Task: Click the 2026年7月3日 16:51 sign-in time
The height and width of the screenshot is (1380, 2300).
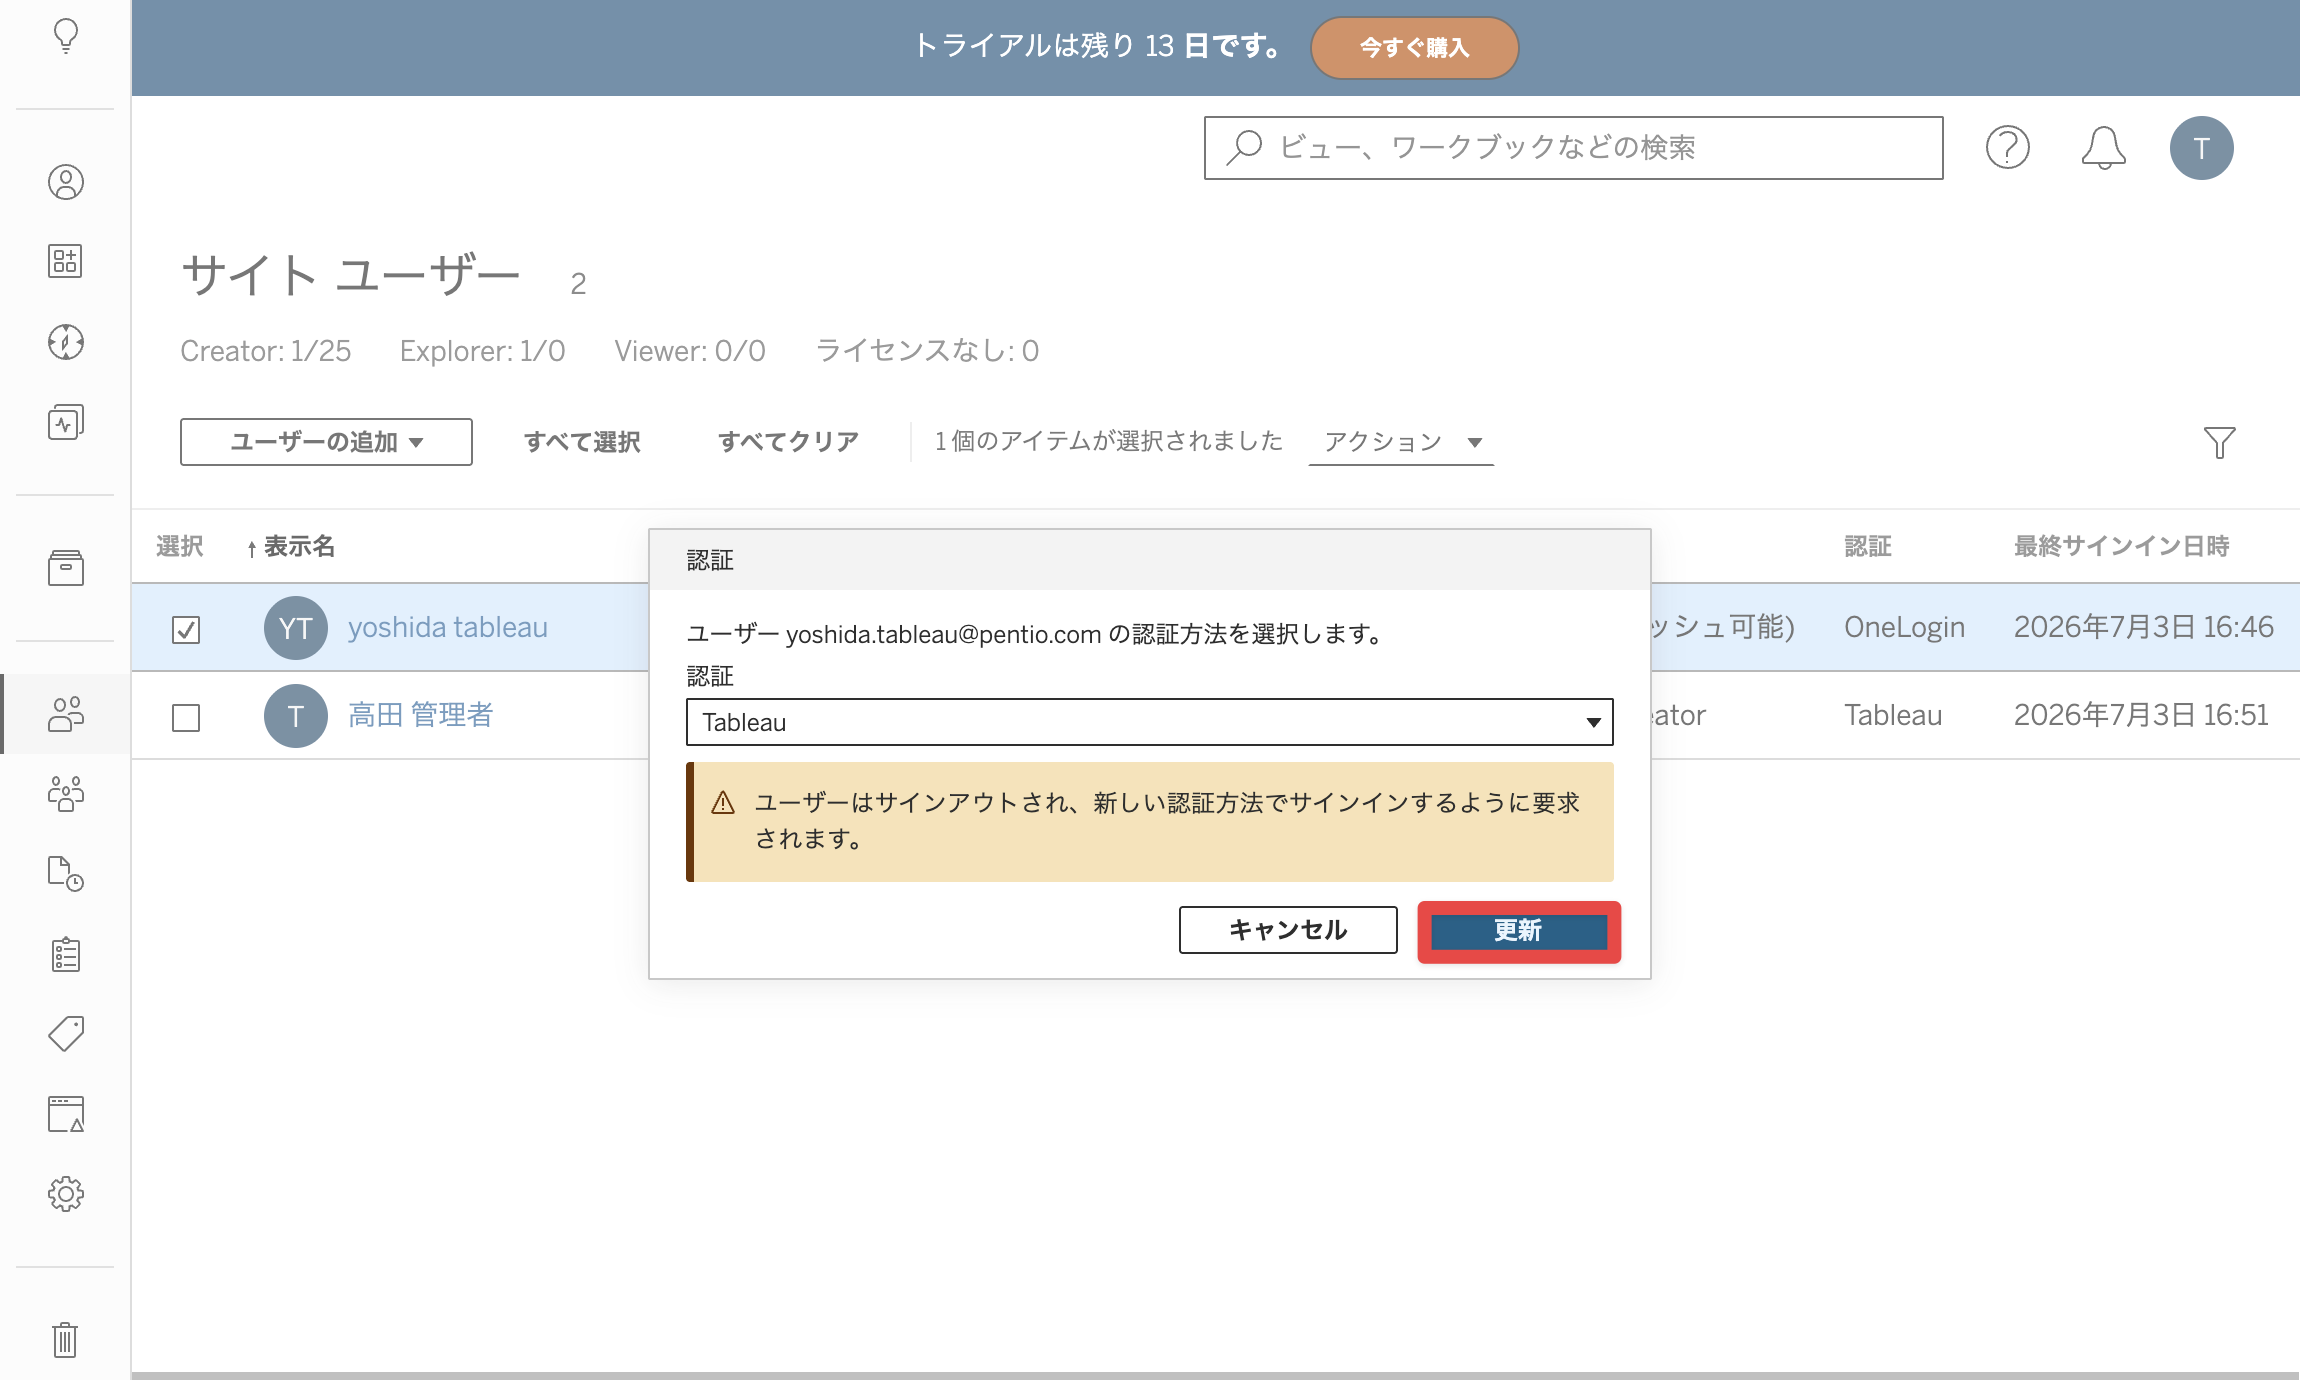Action: 2141,715
